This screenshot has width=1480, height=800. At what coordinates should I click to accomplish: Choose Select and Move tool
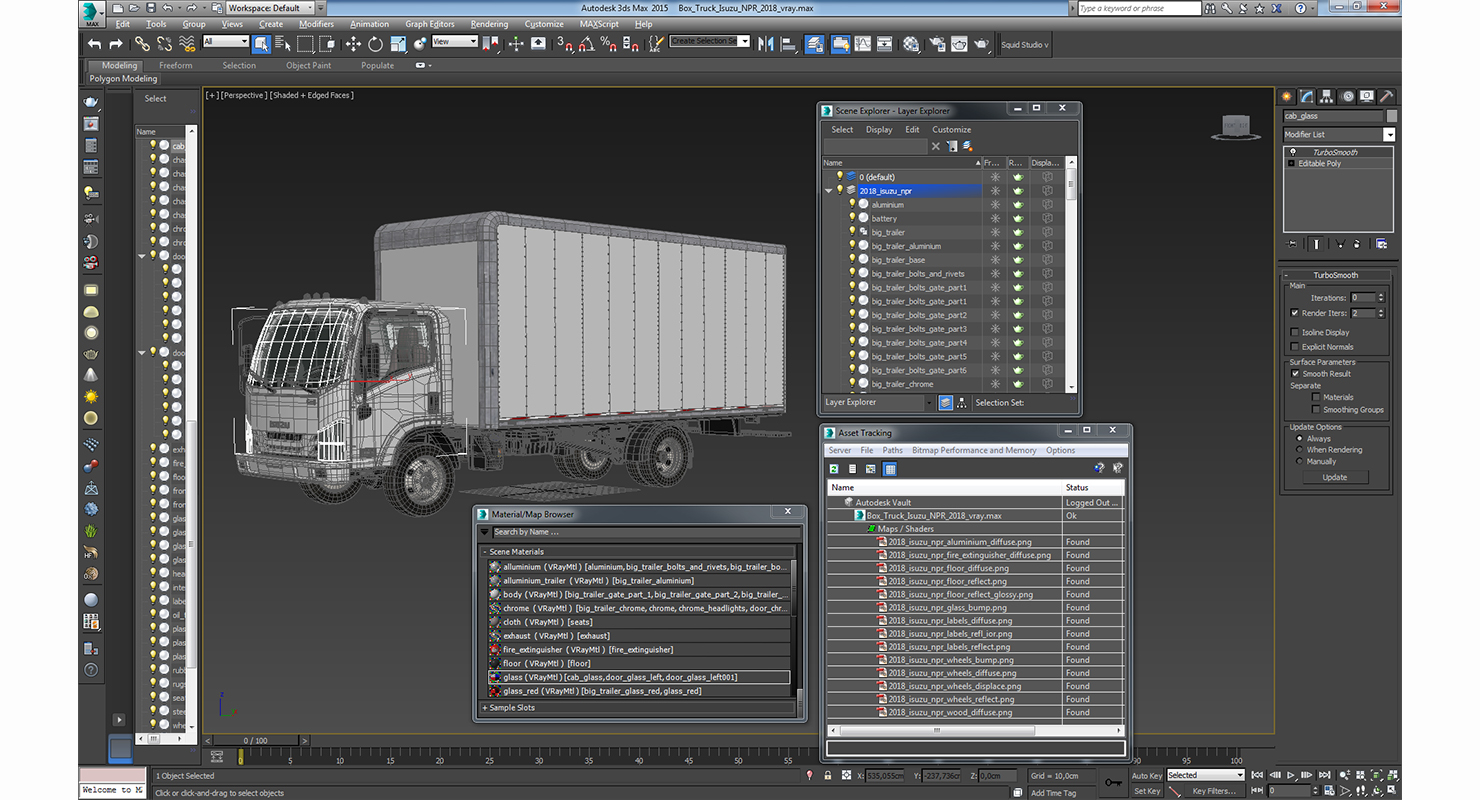pos(353,44)
